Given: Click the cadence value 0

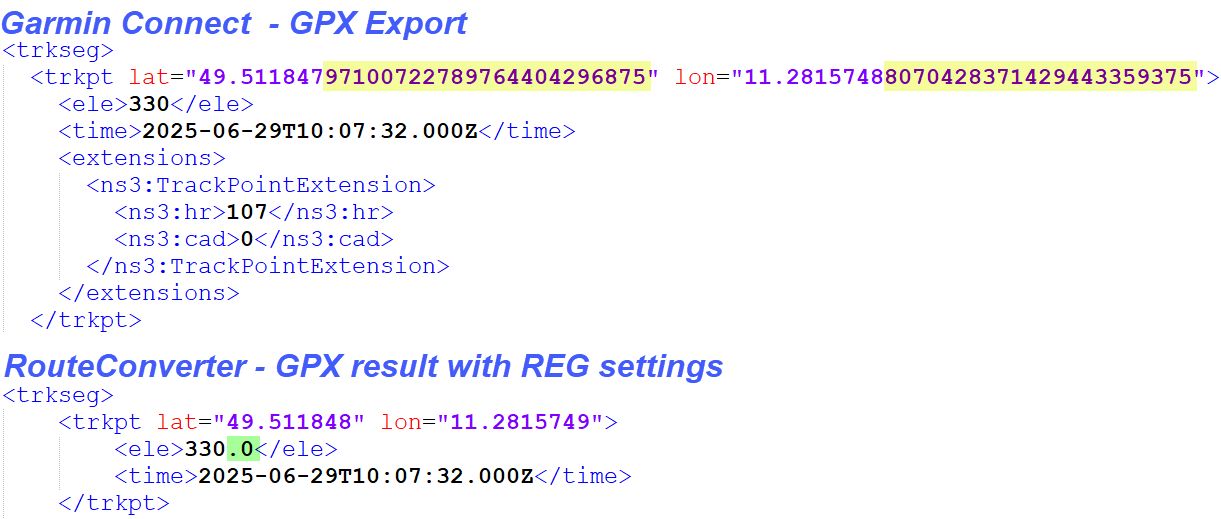Looking at the screenshot, I should coord(246,239).
